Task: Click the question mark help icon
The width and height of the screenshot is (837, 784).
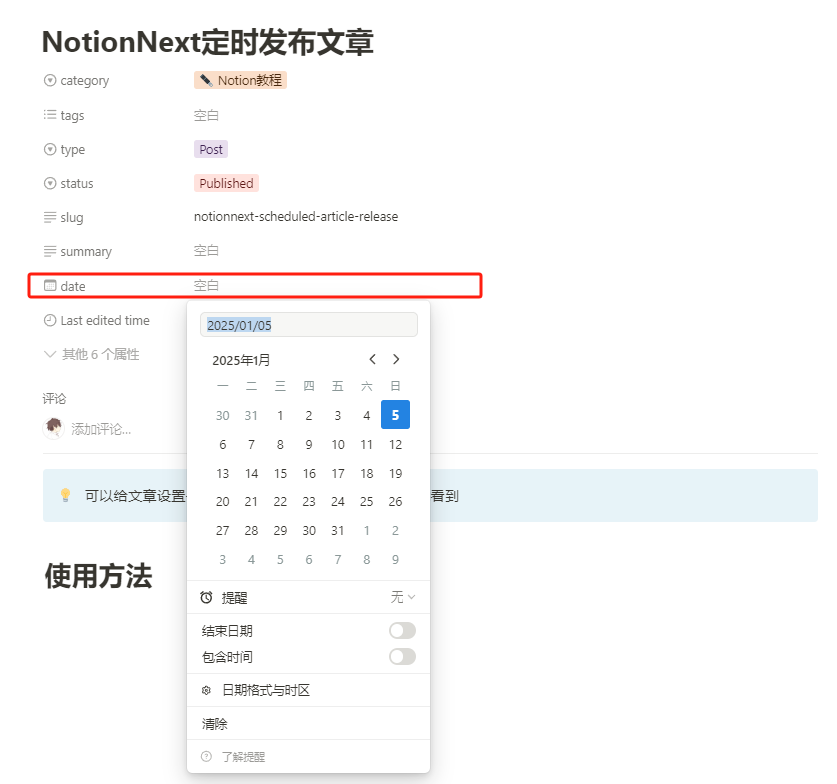Action: (x=207, y=756)
